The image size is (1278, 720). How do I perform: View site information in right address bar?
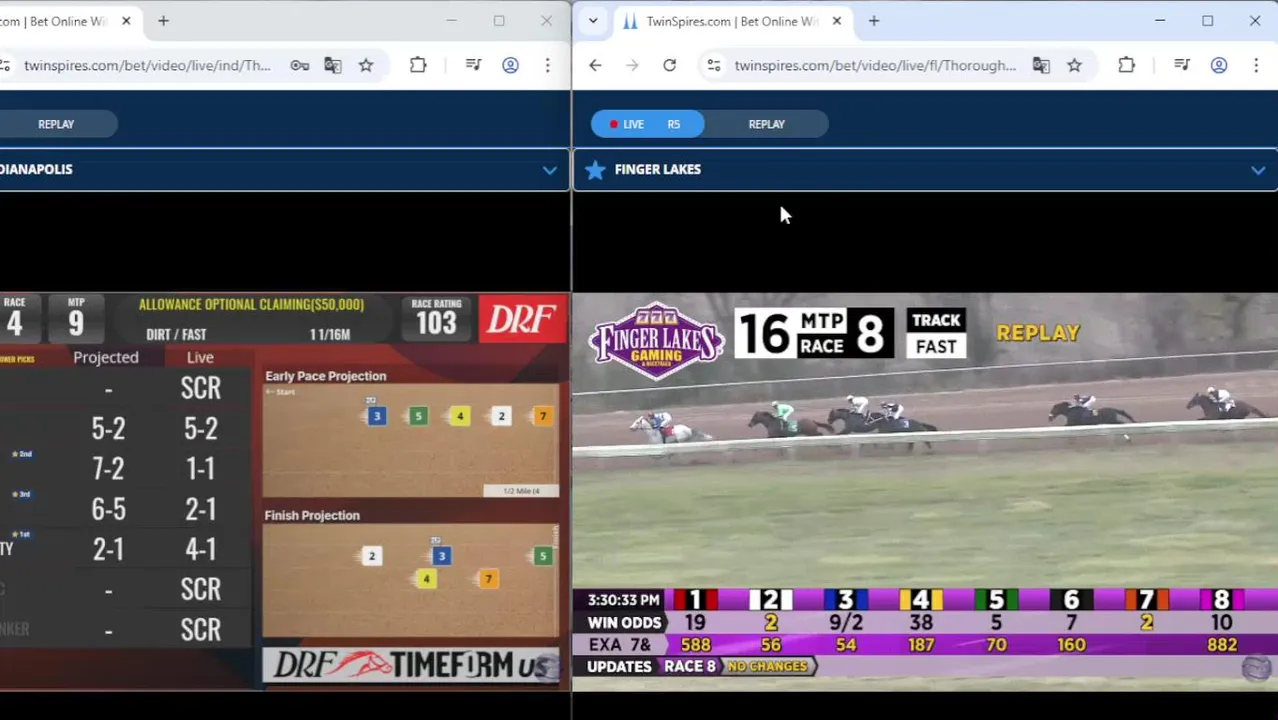pos(713,65)
